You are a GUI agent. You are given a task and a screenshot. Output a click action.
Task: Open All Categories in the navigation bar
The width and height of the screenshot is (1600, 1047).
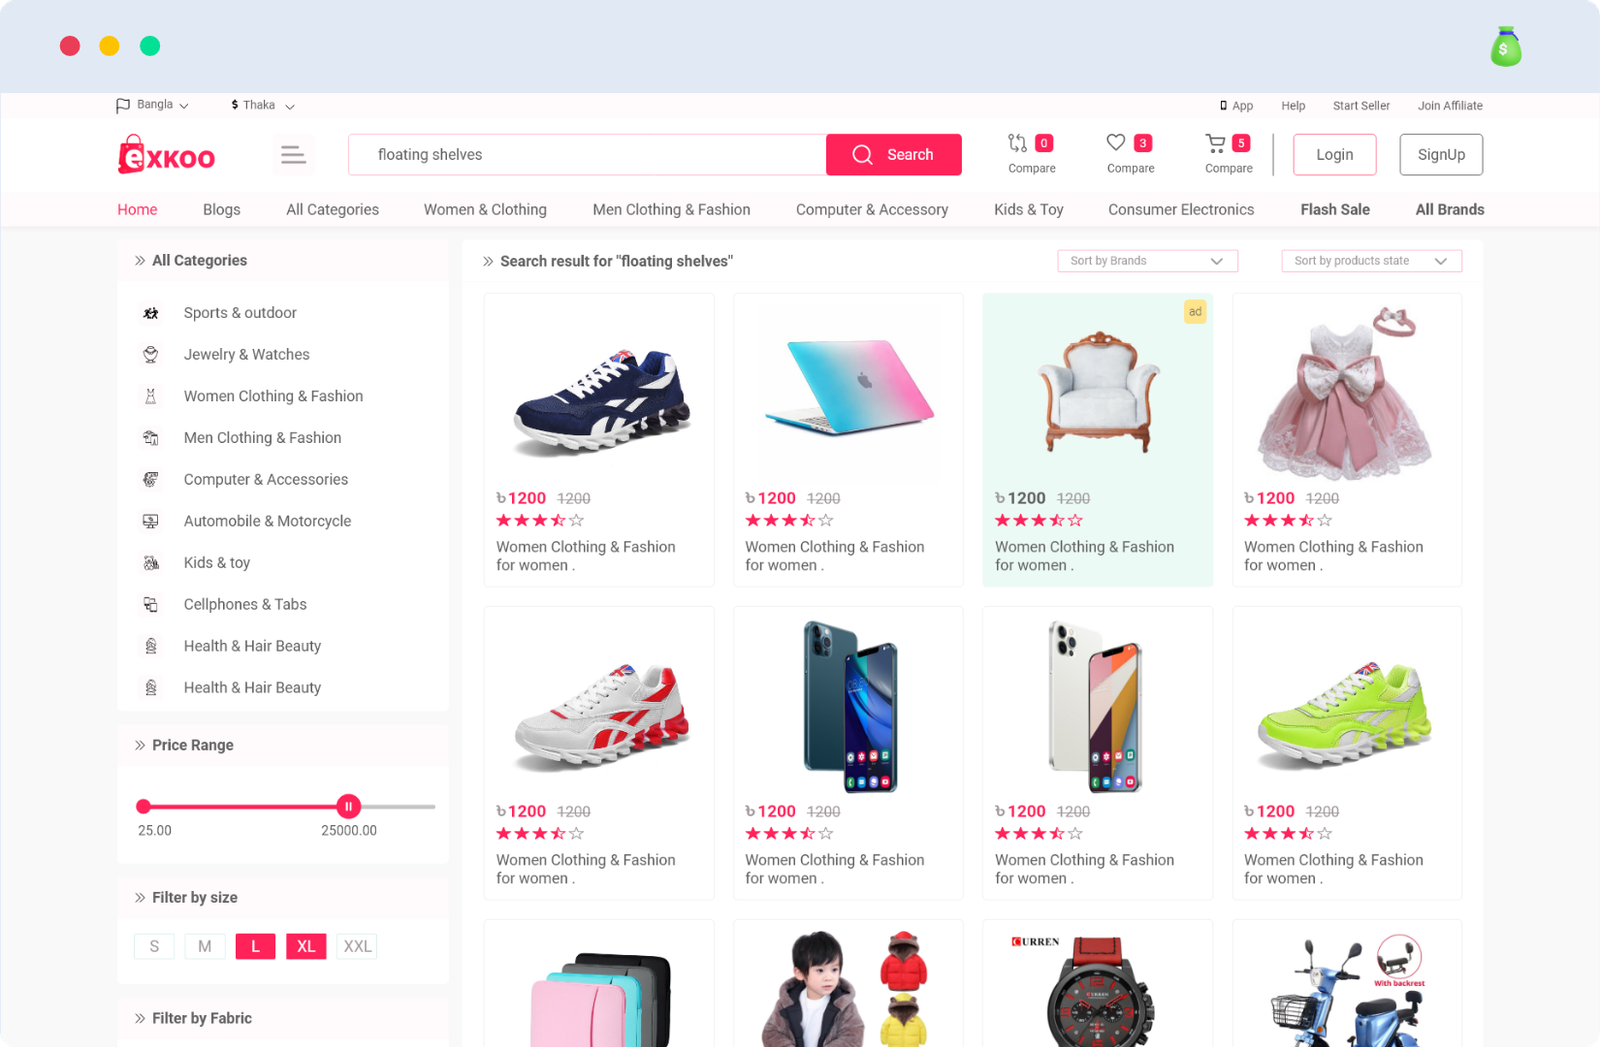[333, 209]
